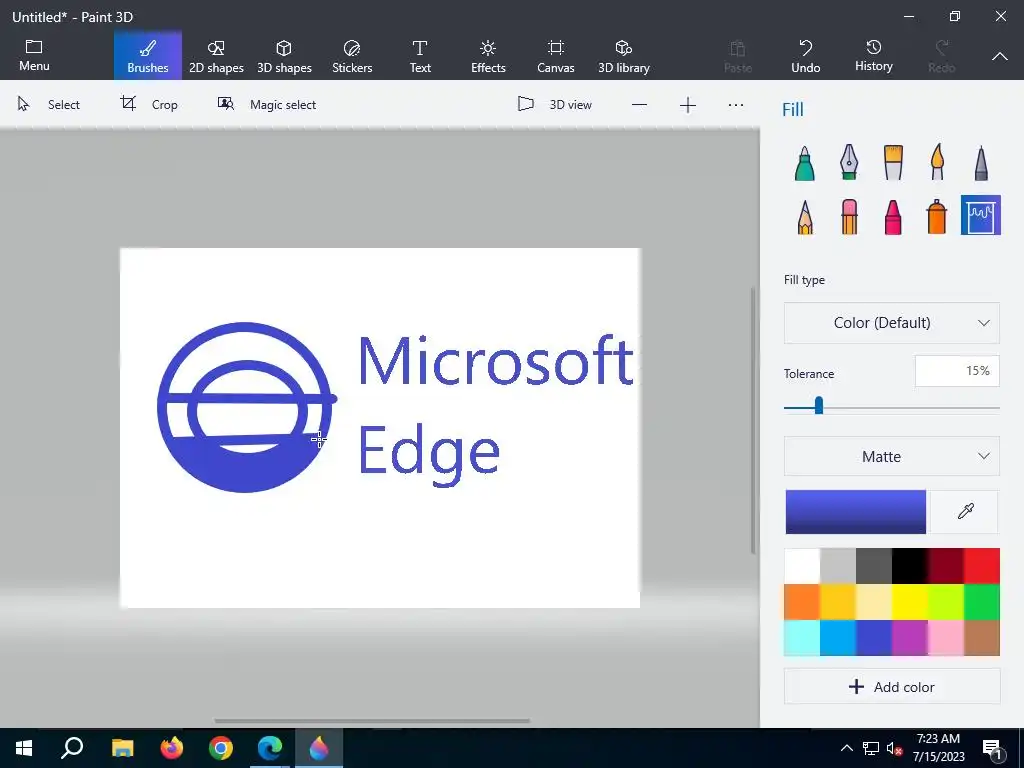Choose the light yellow color swatch
Viewport: 1024px width, 768px height.
874,601
